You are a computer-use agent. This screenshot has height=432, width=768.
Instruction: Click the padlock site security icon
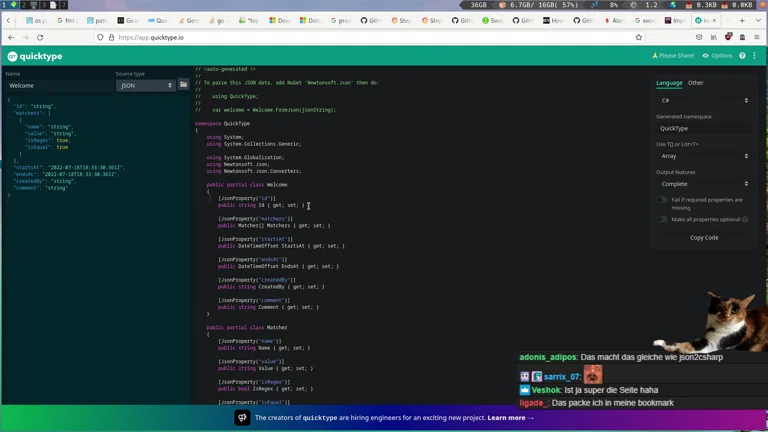111,37
